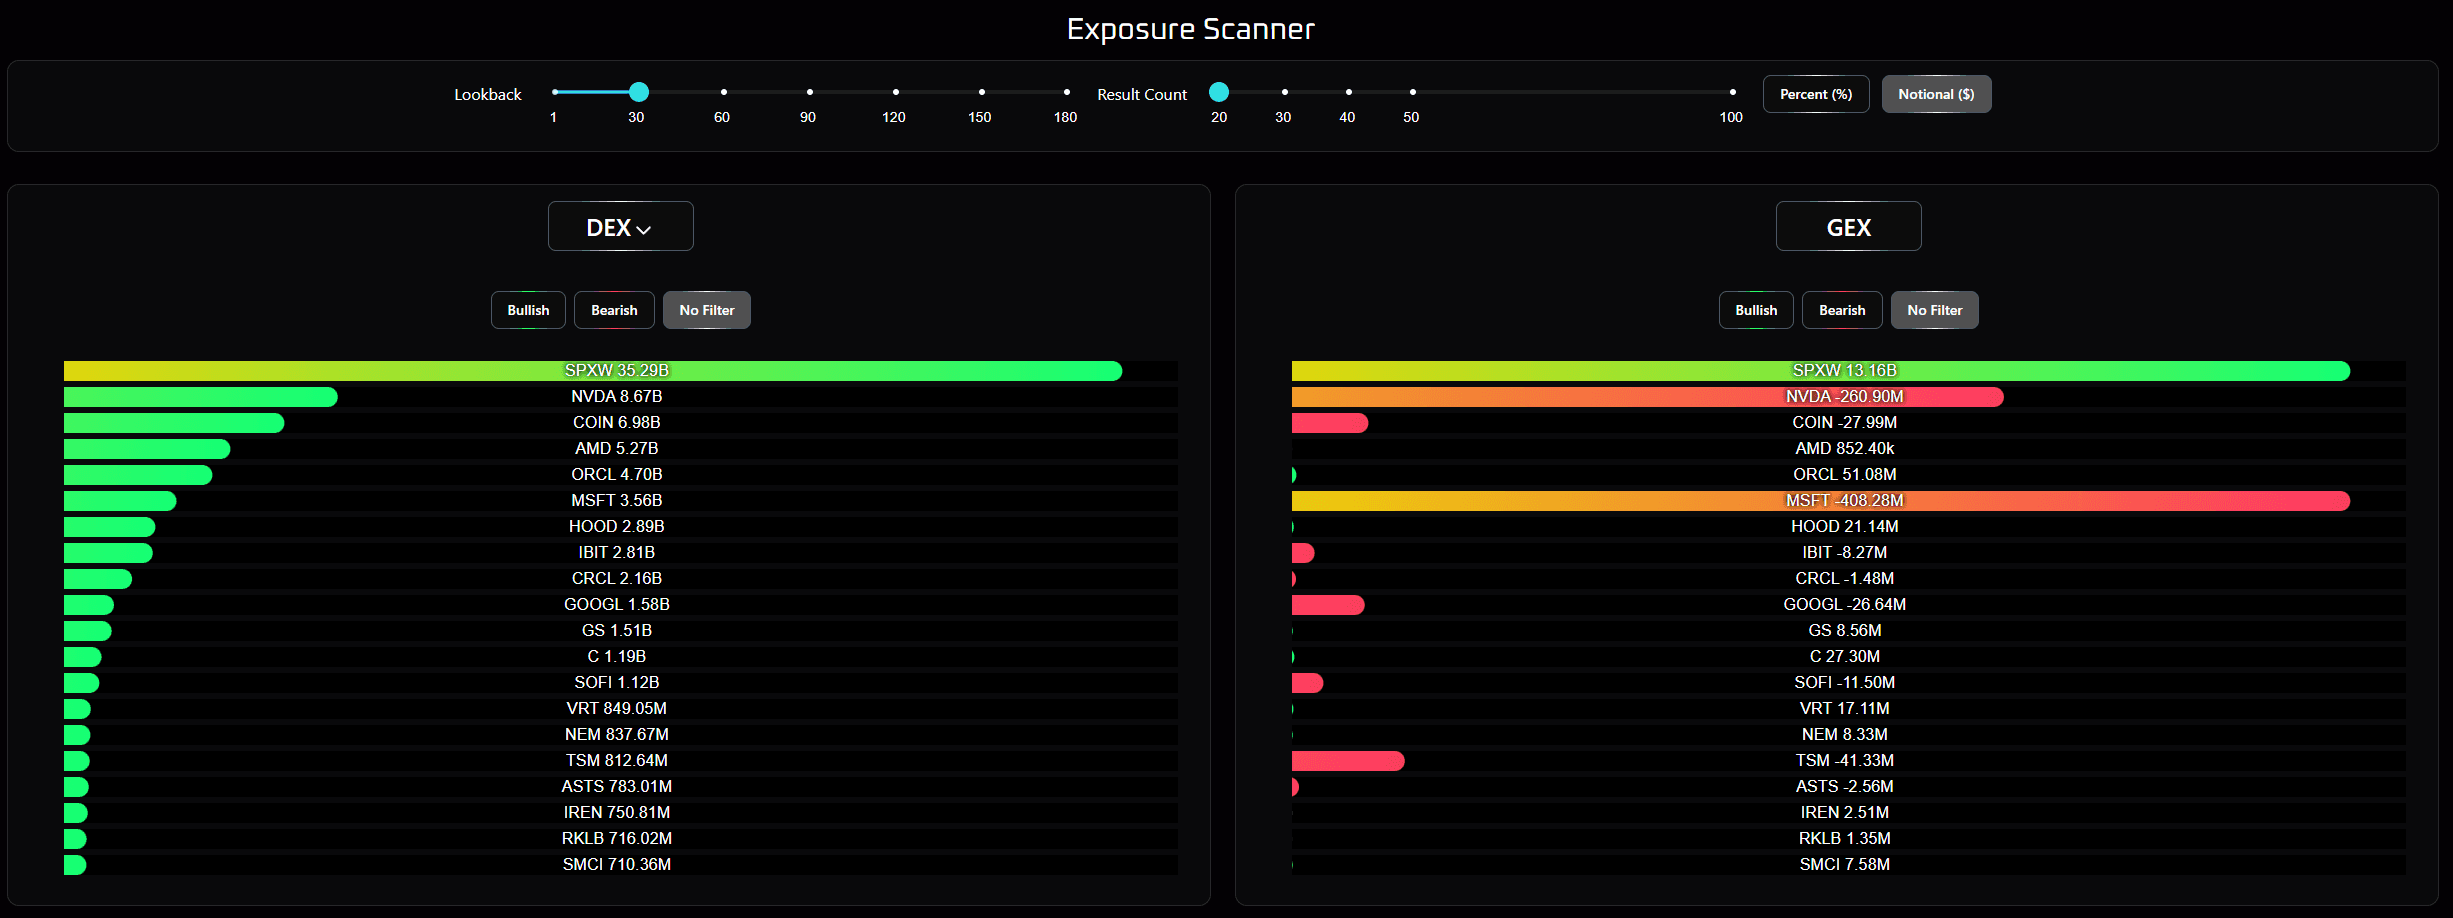Set Result Count slider to 100

pos(1732,92)
